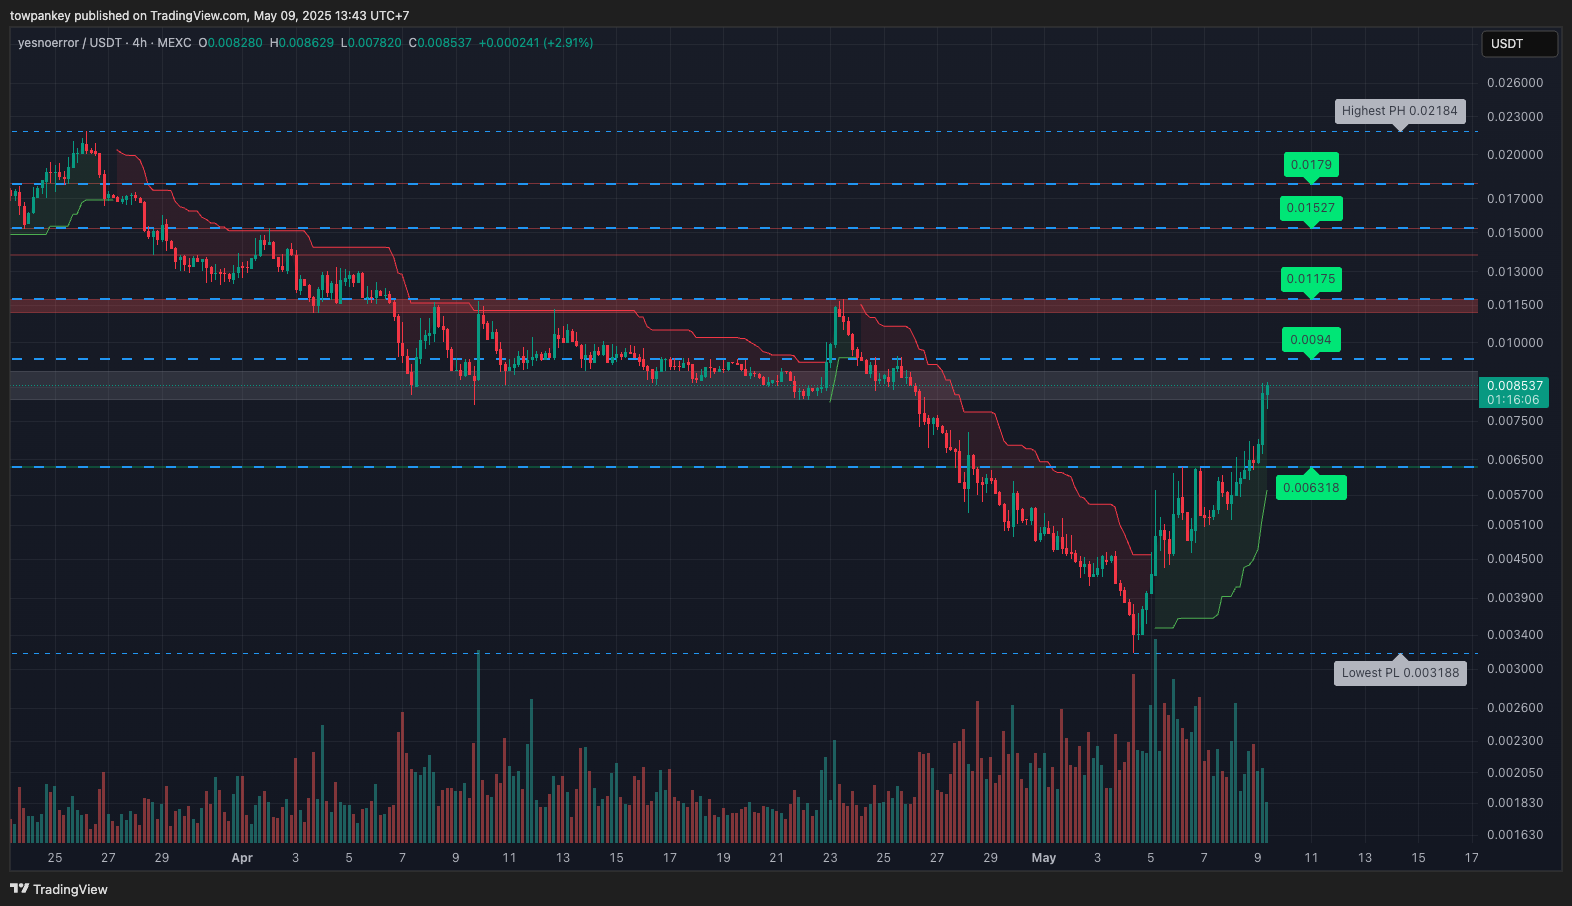
Task: Select the Highest PH 0.02184 label
Action: point(1399,111)
